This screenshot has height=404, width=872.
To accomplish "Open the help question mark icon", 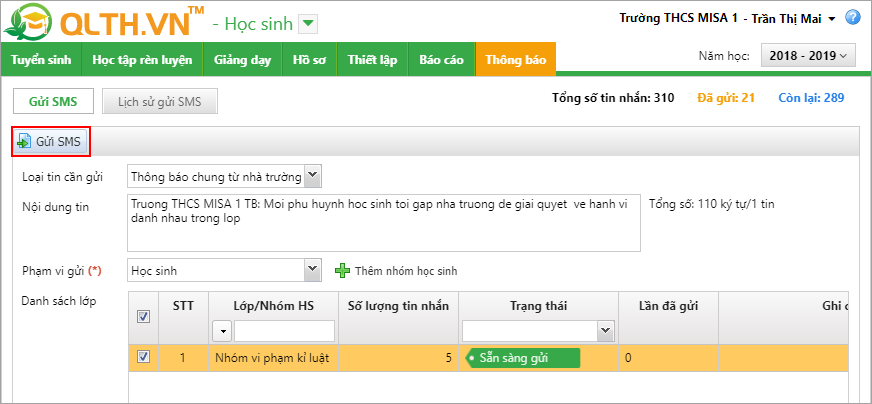I will (x=852, y=17).
